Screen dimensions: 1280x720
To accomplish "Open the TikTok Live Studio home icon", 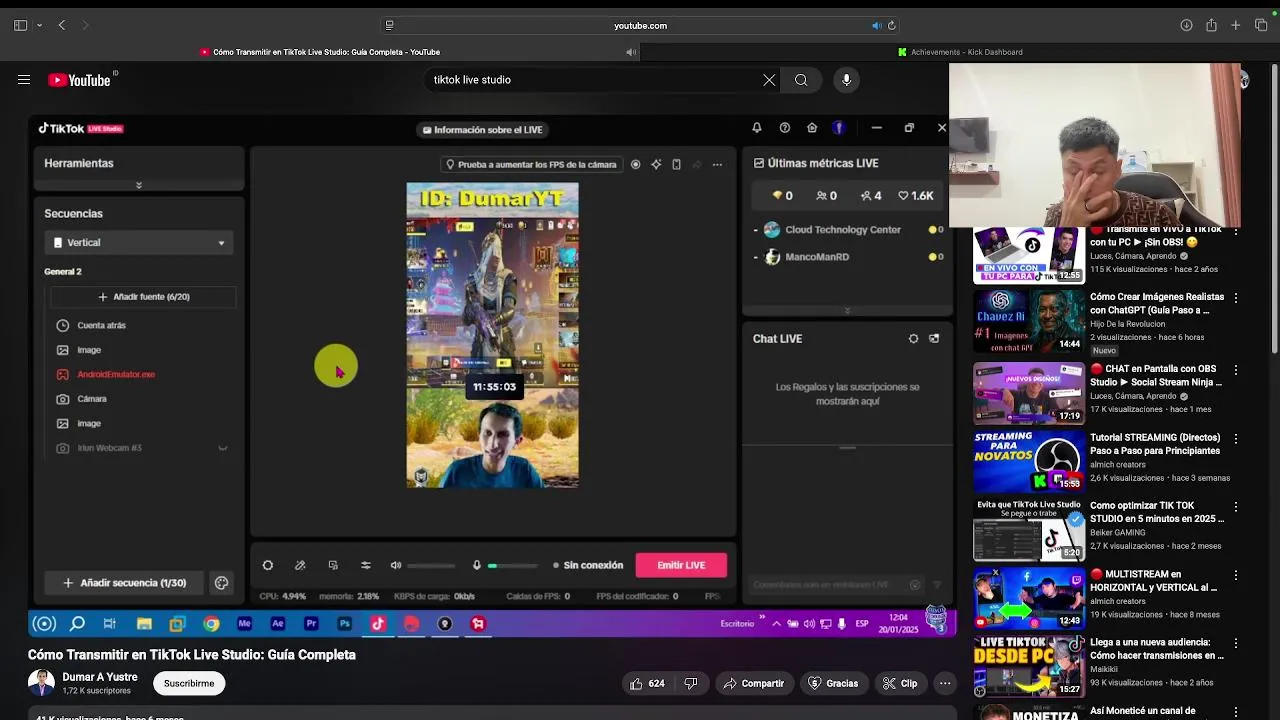I will 812,128.
